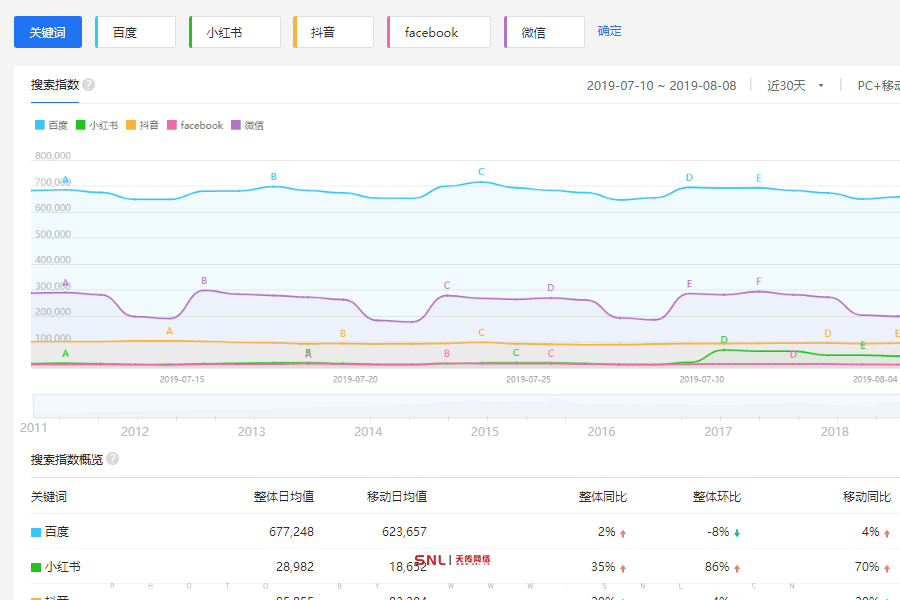Select the 搜索指数 tab
900x600 pixels.
pyautogui.click(x=55, y=85)
